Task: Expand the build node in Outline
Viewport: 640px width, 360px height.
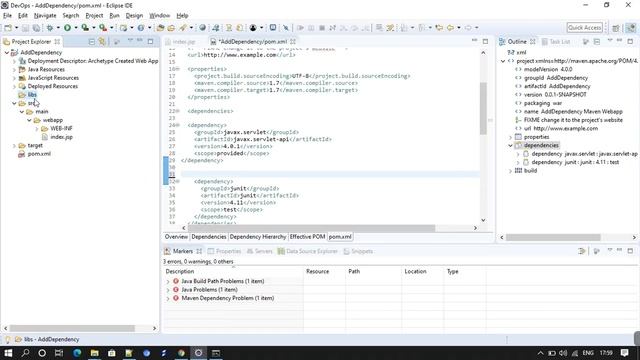Action: click(510, 171)
